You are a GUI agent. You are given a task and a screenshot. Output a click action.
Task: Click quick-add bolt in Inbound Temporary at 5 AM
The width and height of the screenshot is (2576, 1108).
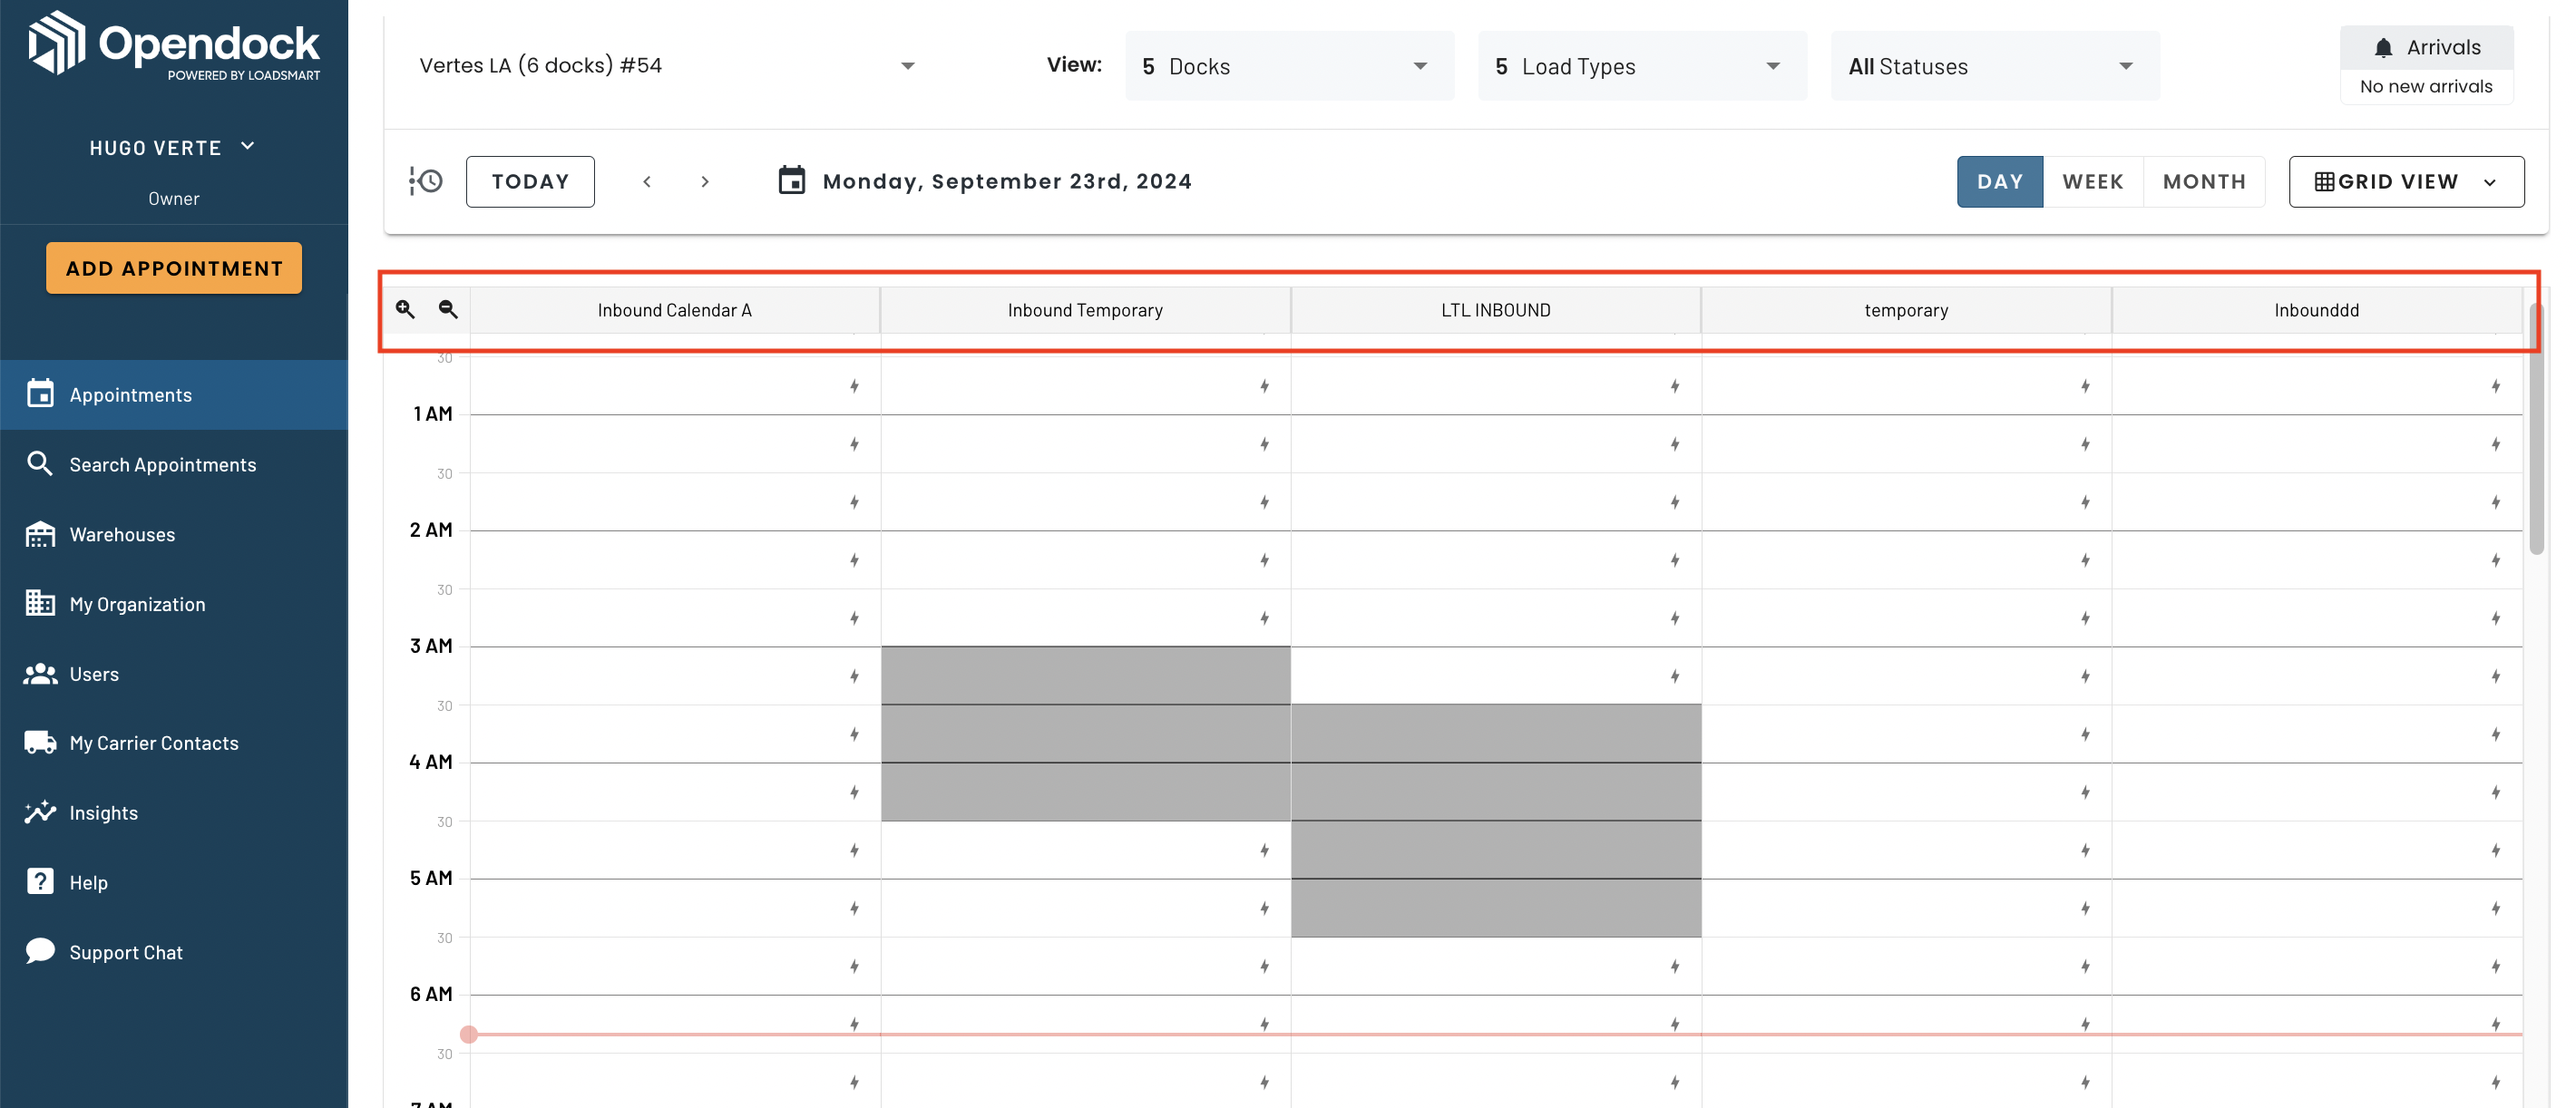[1264, 908]
